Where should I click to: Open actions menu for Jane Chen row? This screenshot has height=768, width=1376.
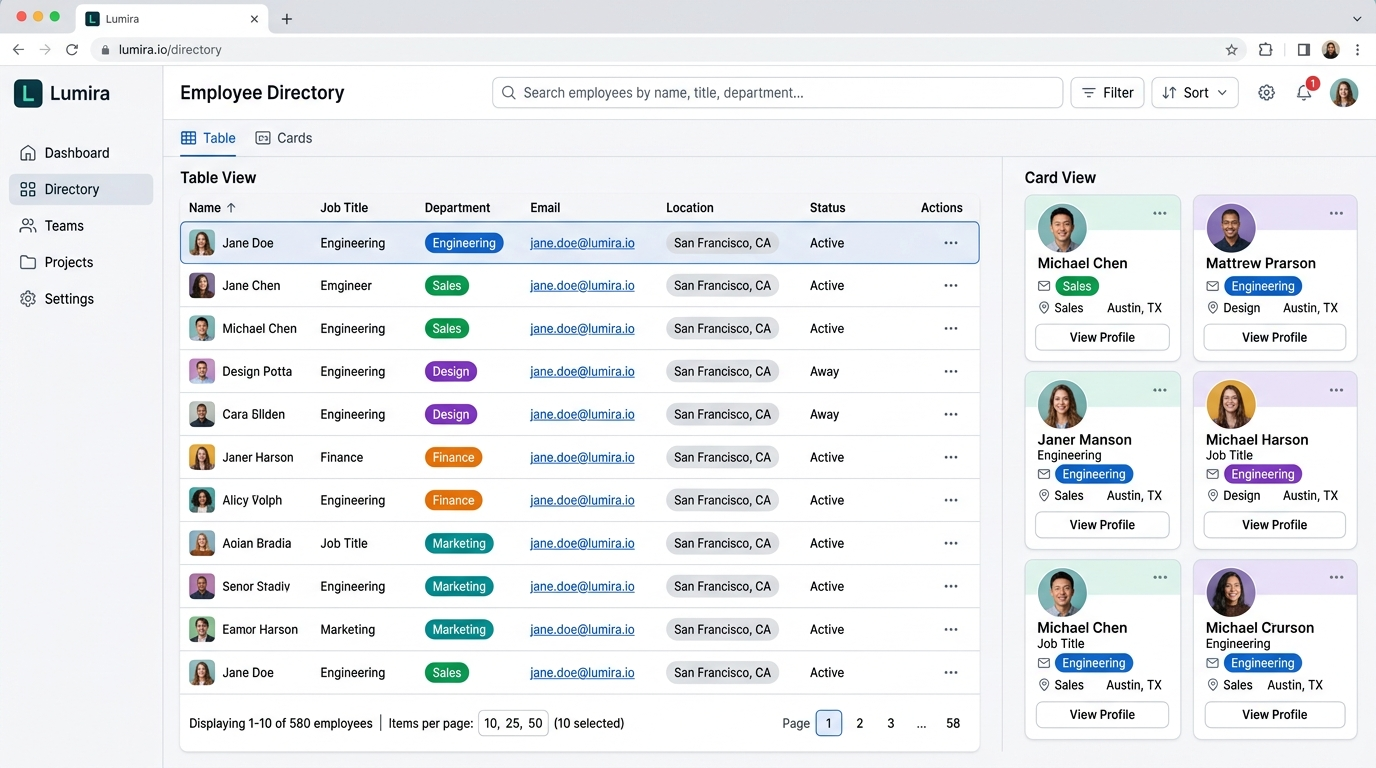tap(951, 286)
